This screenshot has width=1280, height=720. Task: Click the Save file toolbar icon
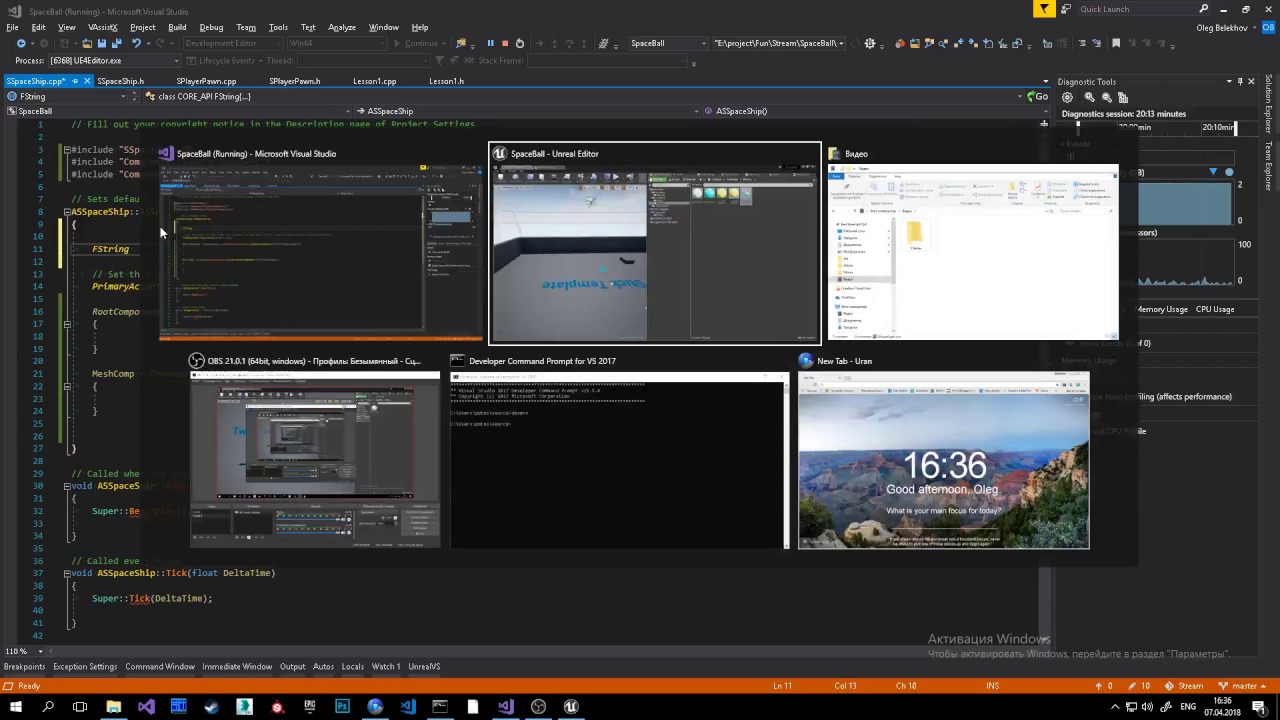102,43
